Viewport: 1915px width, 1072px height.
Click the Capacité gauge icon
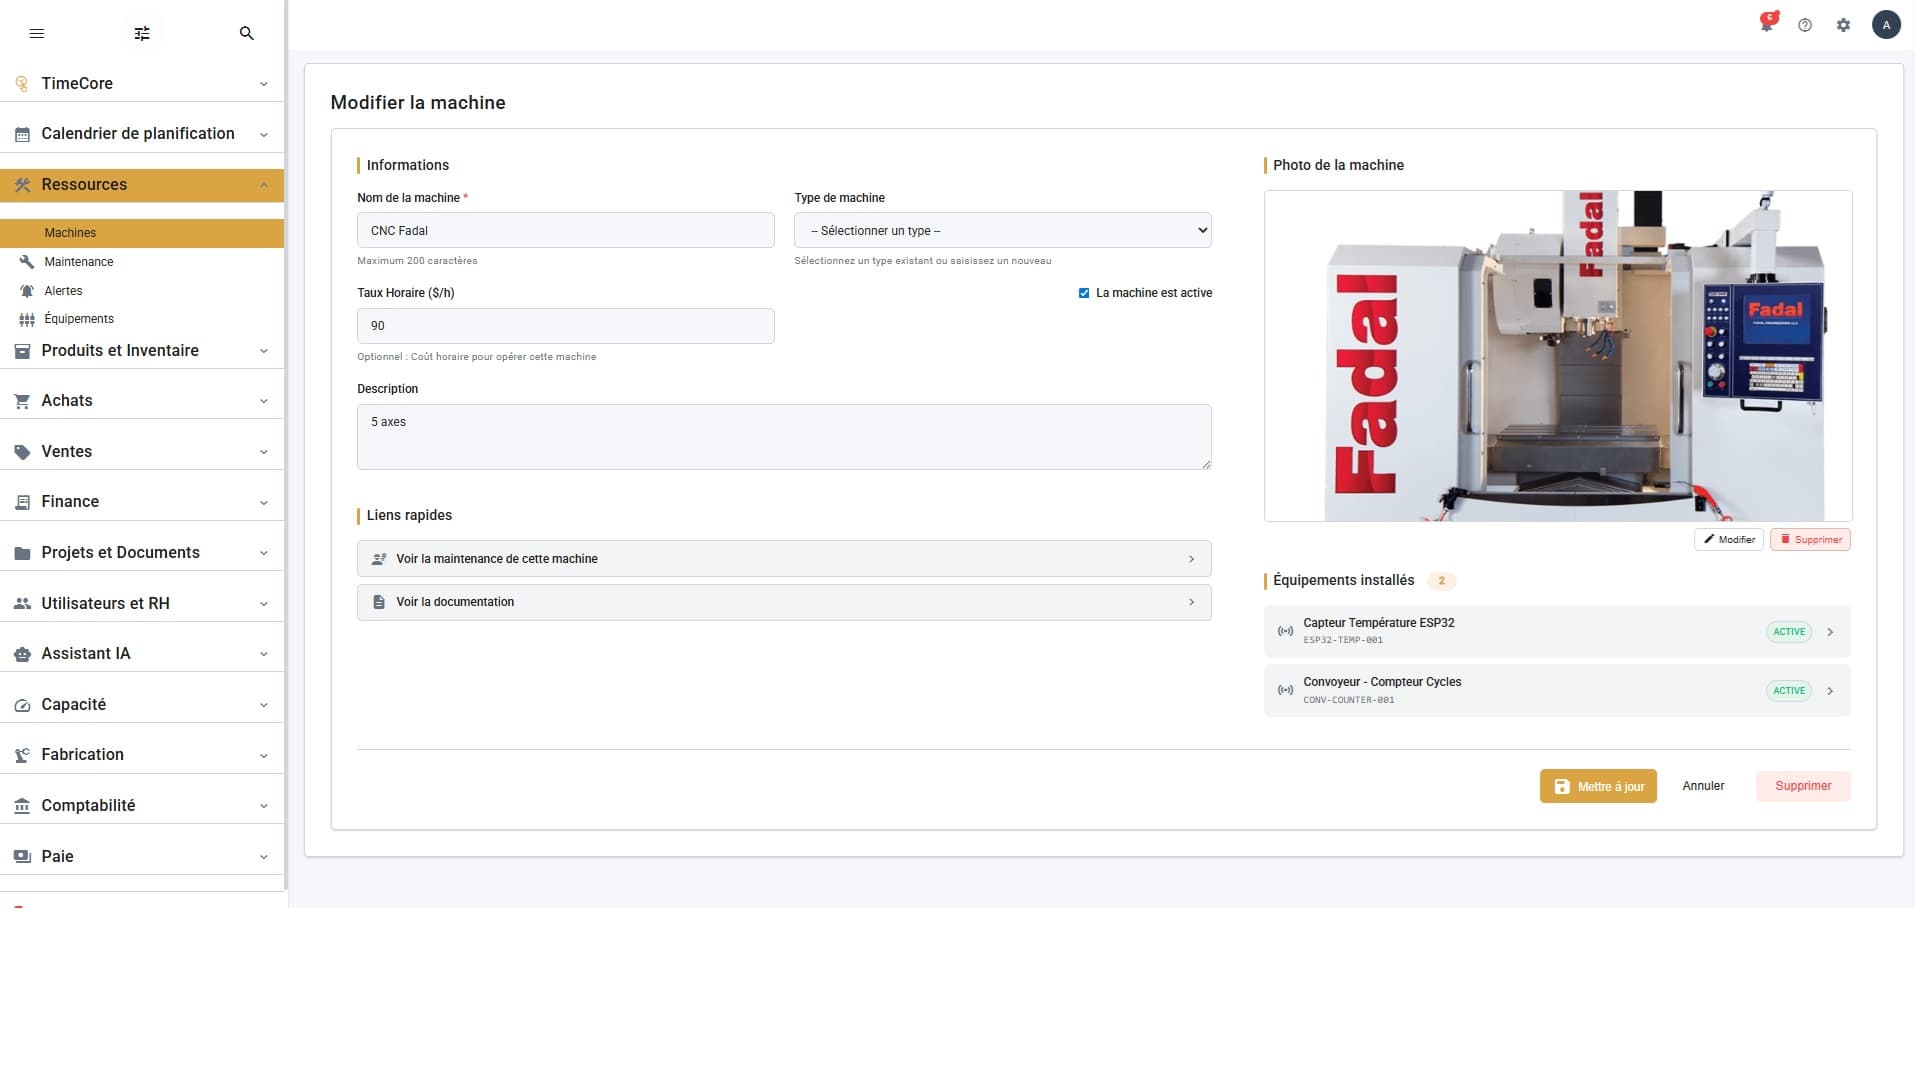pos(22,705)
